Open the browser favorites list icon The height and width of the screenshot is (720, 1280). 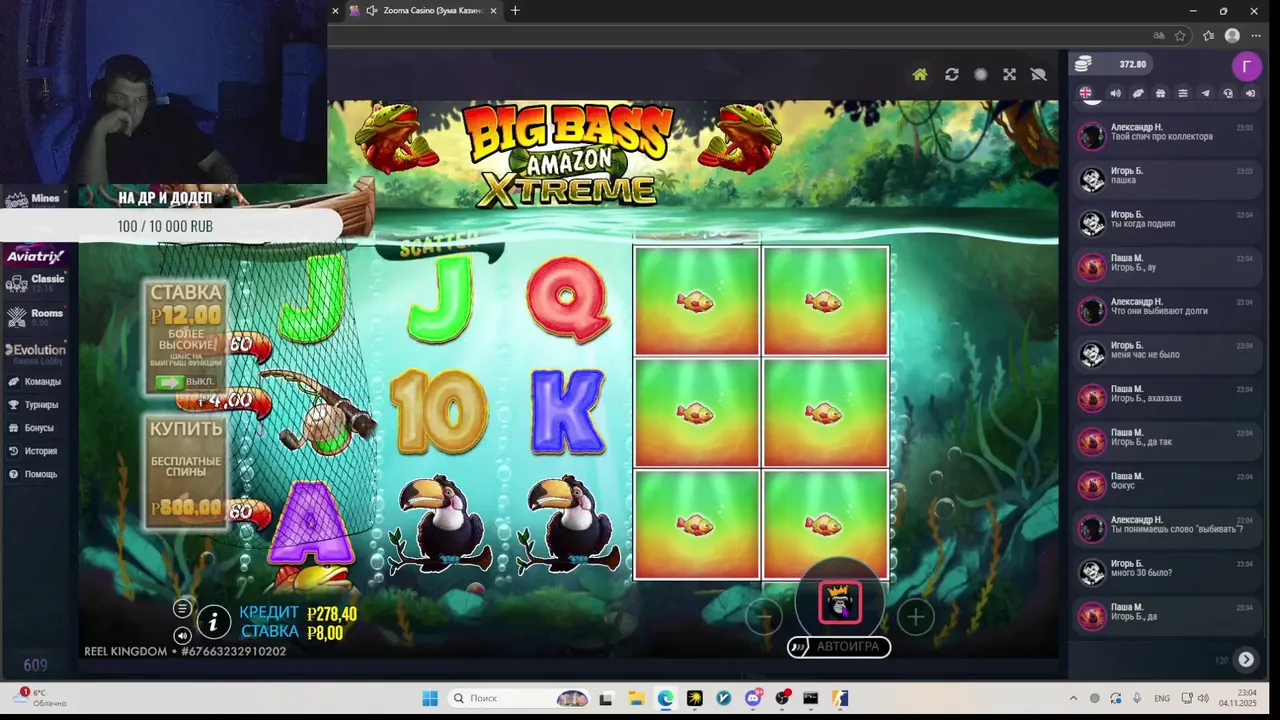1208,36
